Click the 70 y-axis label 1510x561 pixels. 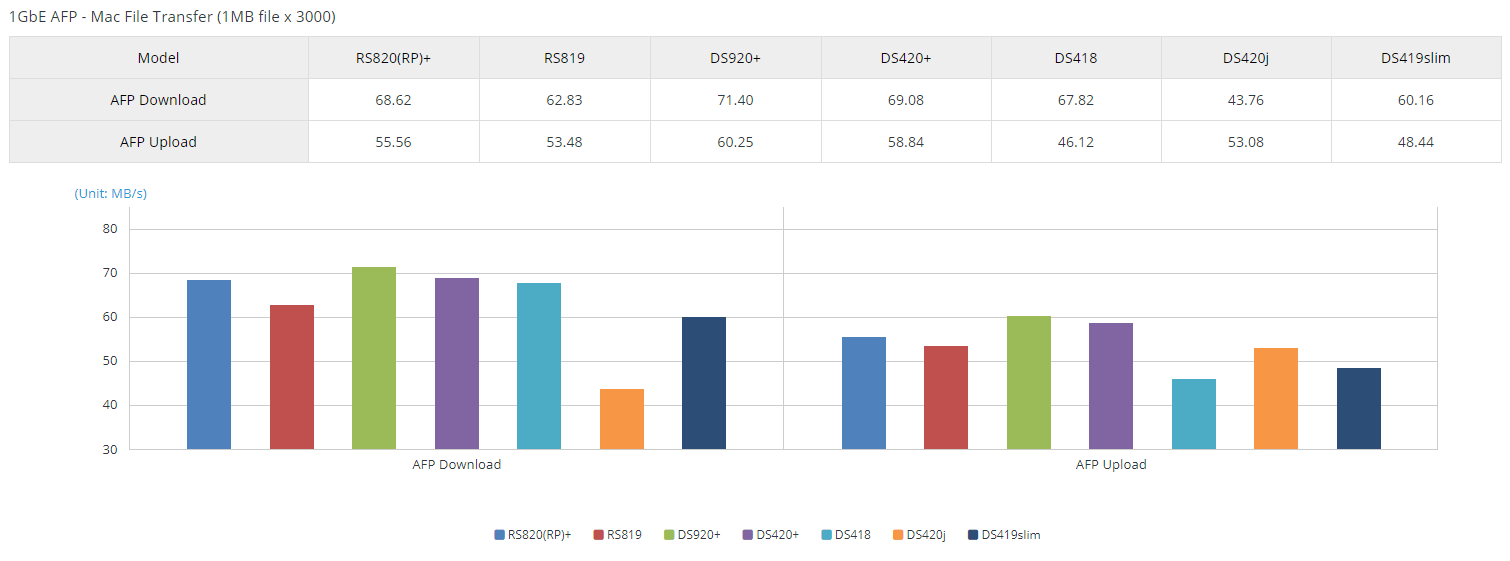click(x=110, y=273)
